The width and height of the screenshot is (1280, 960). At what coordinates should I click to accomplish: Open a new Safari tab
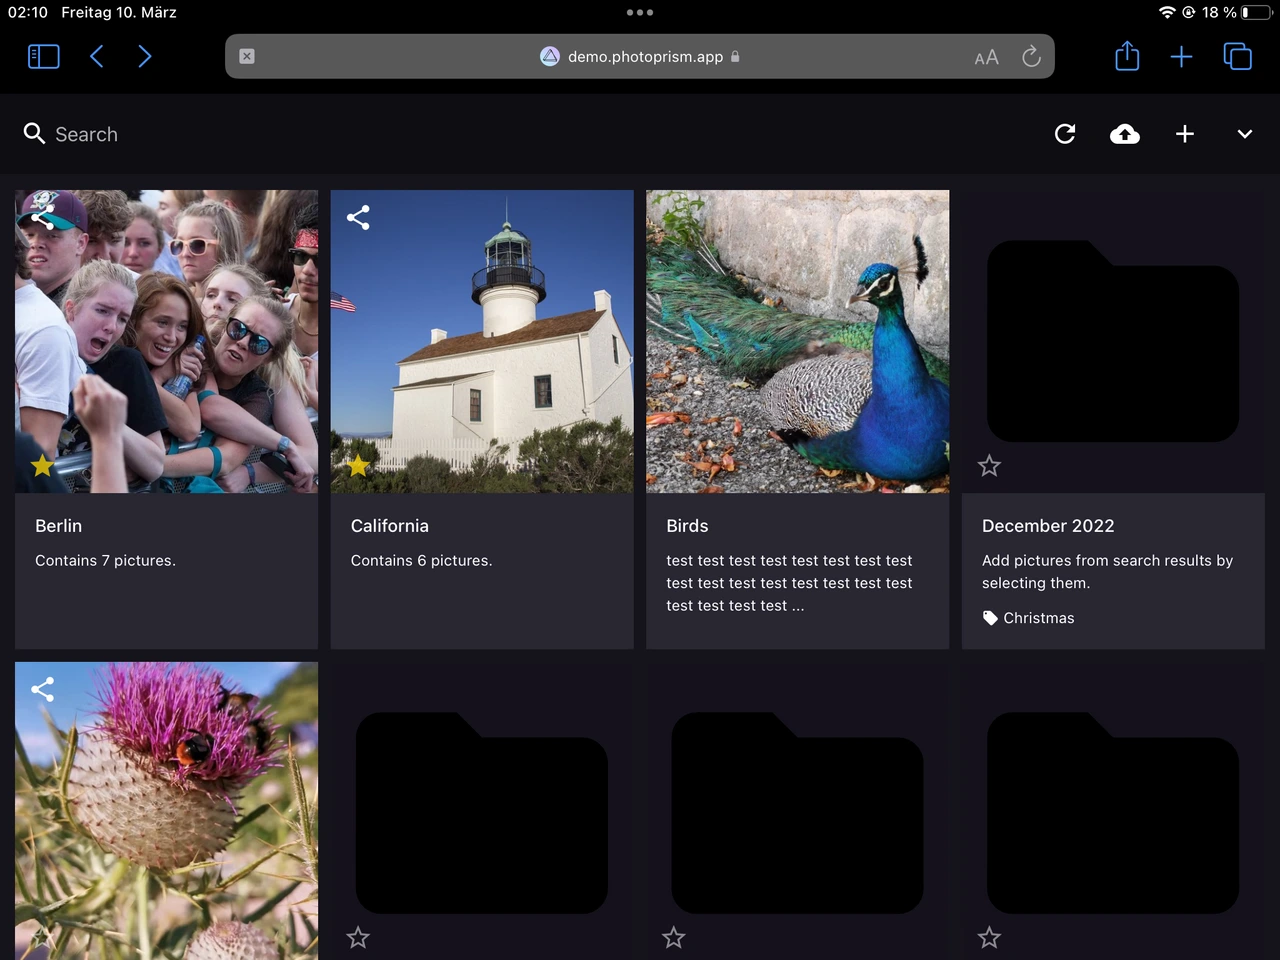(1181, 57)
